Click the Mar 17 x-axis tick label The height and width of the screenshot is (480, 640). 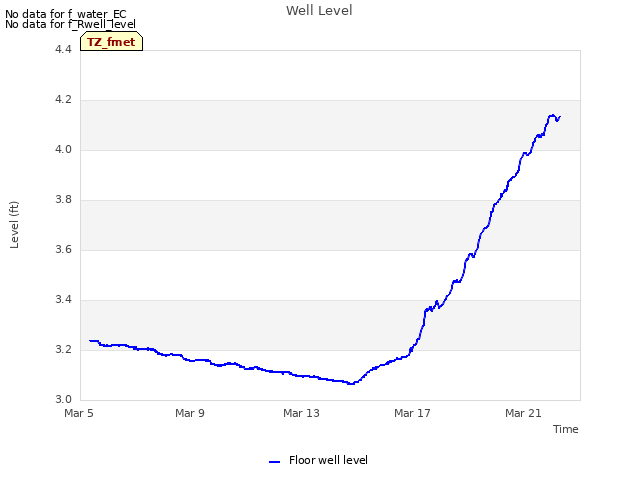coord(412,413)
